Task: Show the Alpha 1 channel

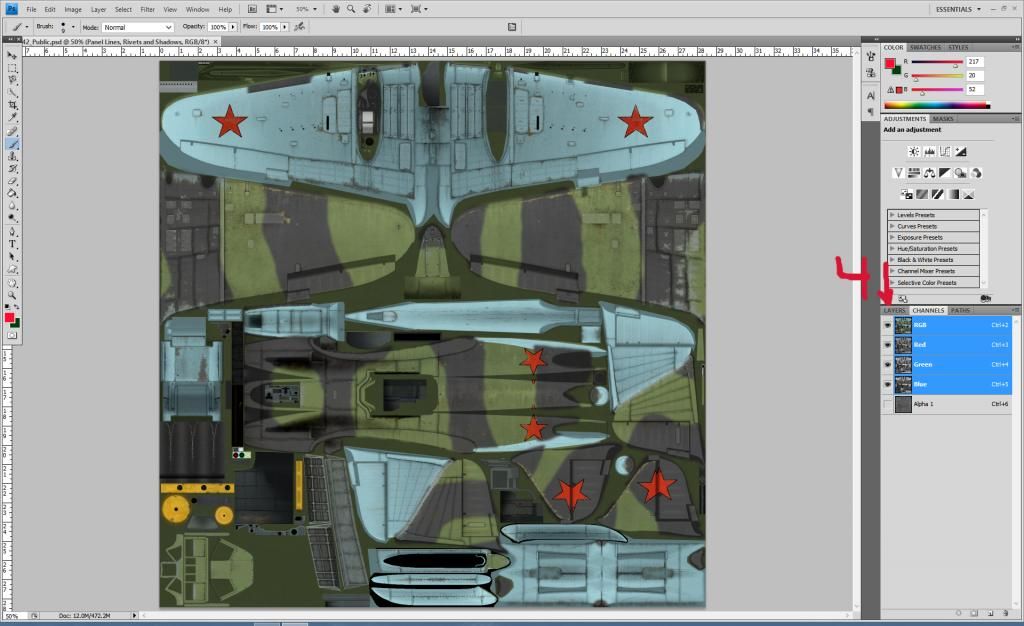Action: tap(888, 404)
